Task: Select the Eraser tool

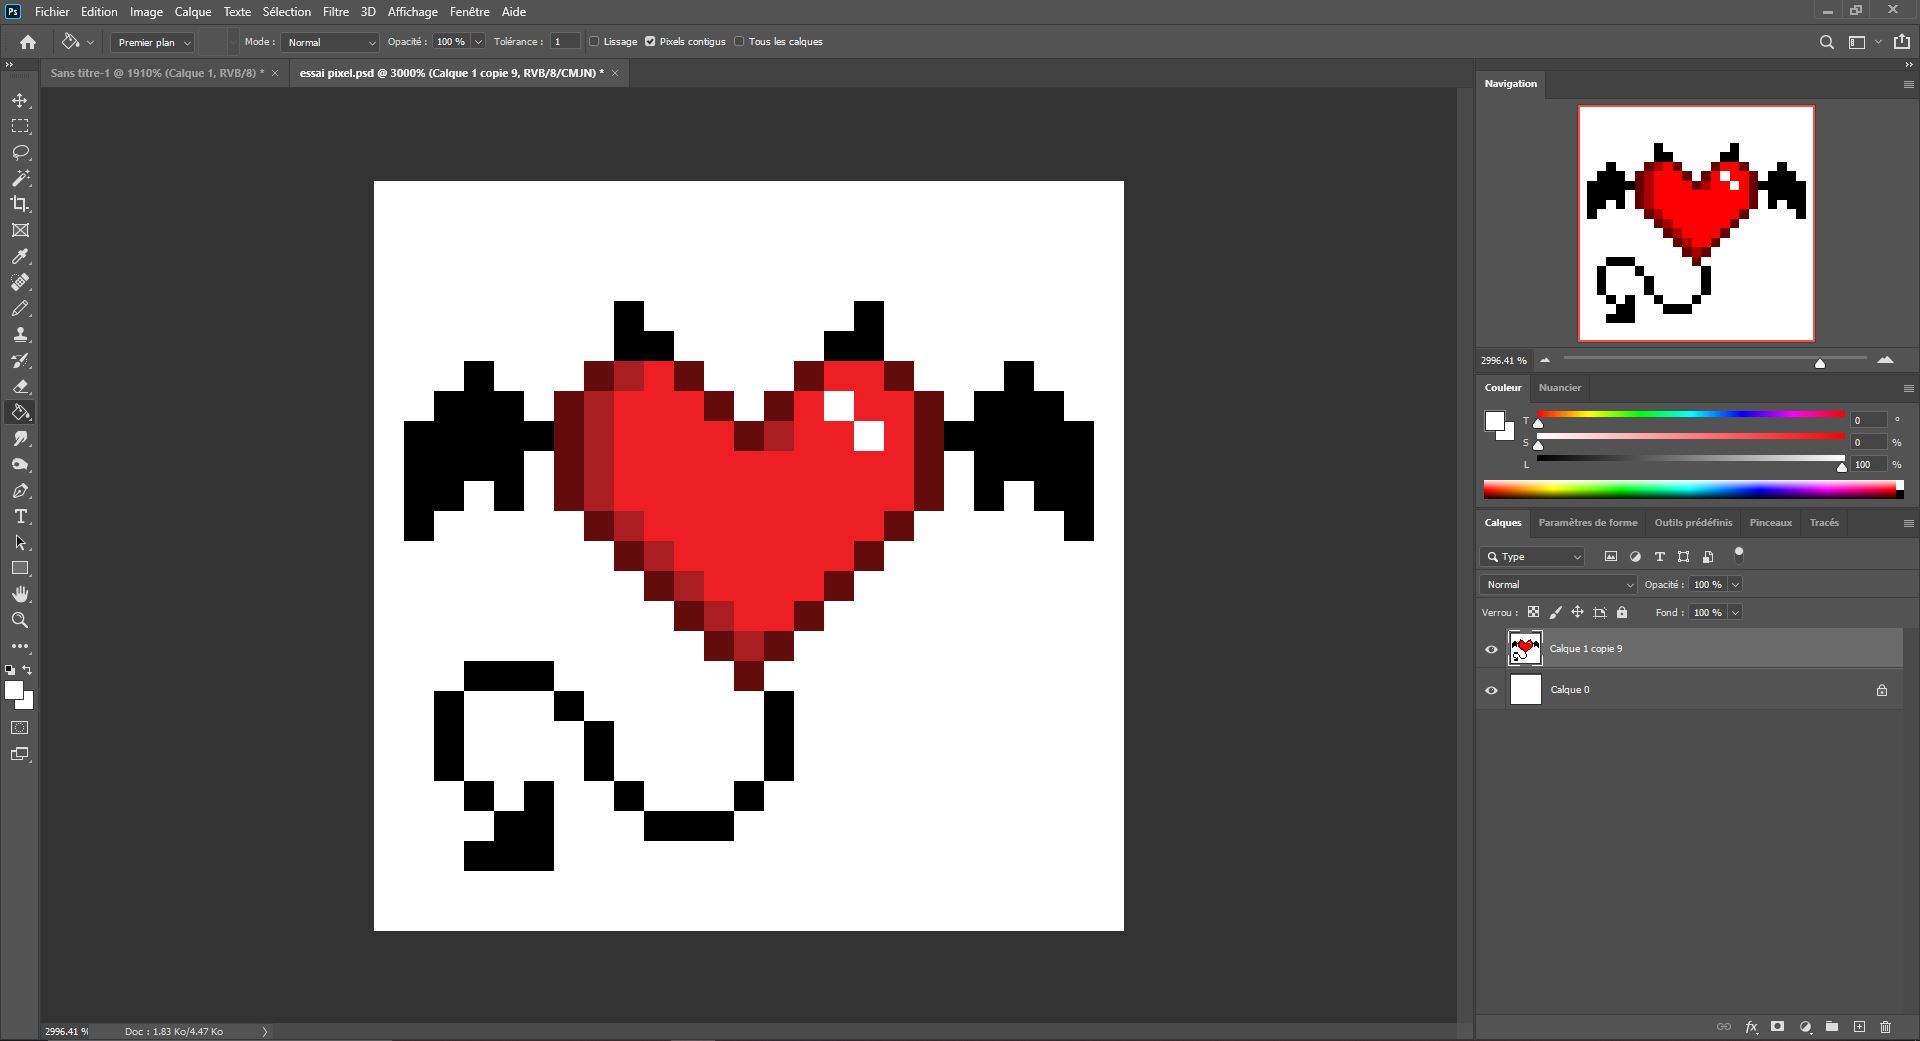Action: (20, 387)
